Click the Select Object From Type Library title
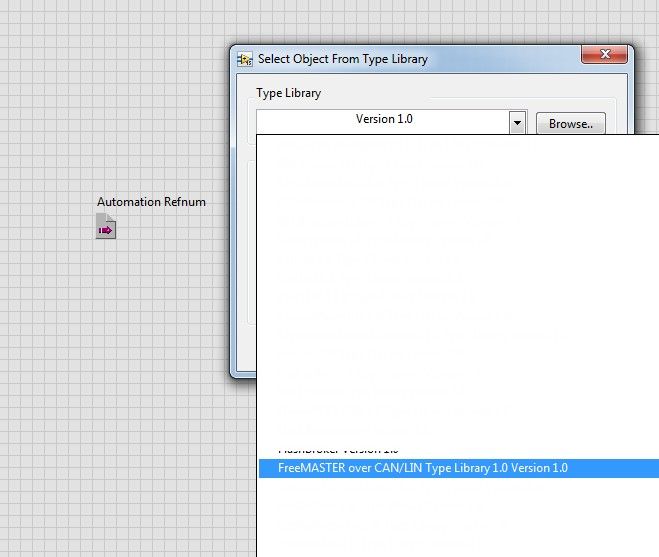Viewport: 659px width, 557px height. coord(343,59)
